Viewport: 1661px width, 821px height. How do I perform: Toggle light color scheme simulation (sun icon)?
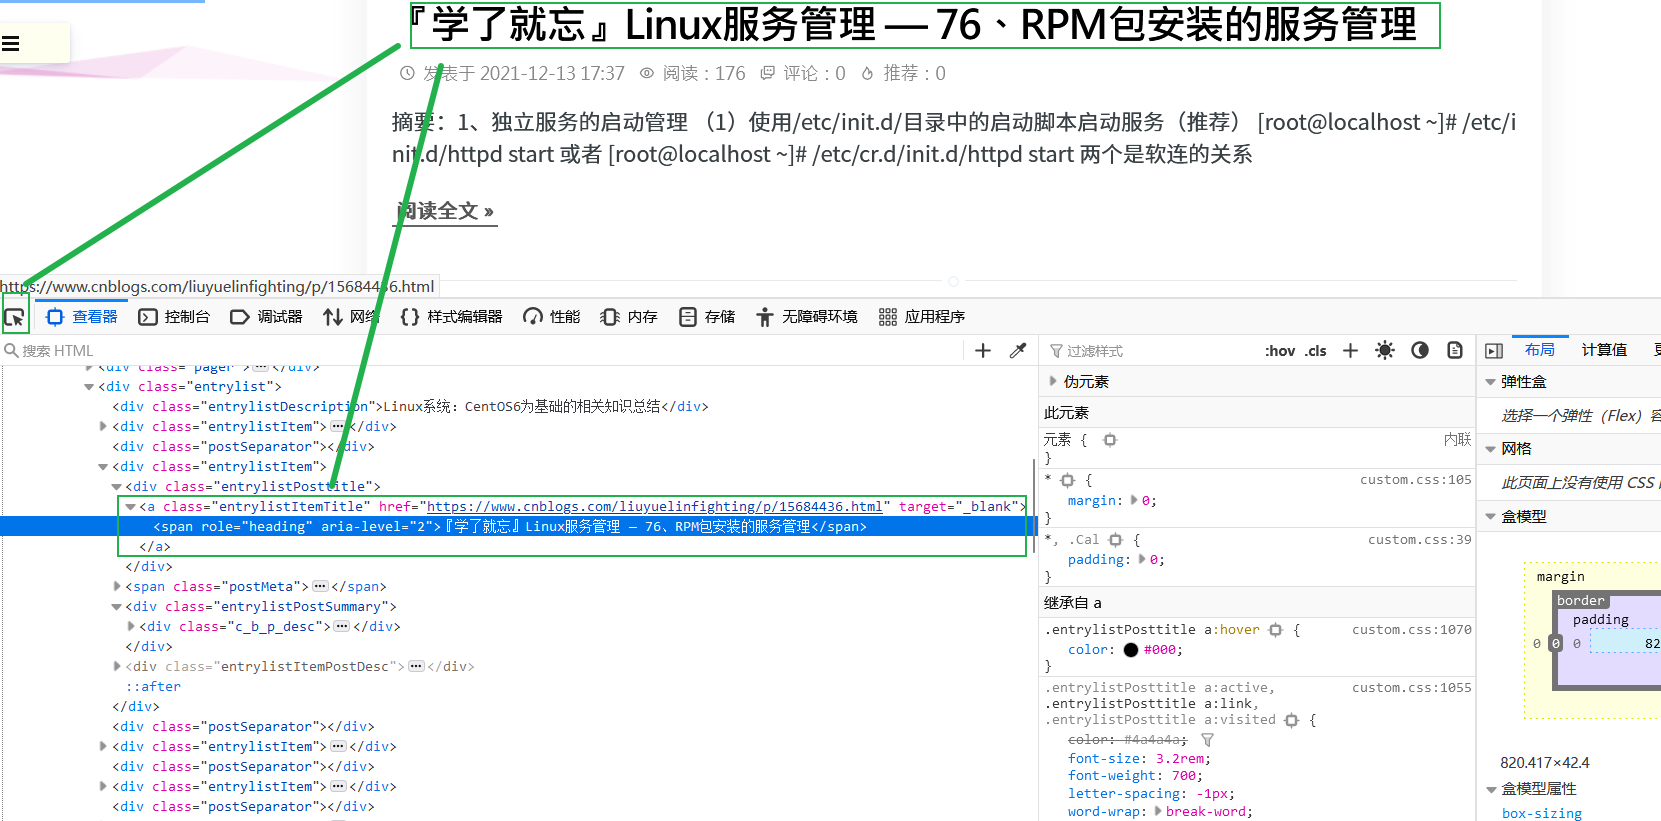(x=1385, y=350)
